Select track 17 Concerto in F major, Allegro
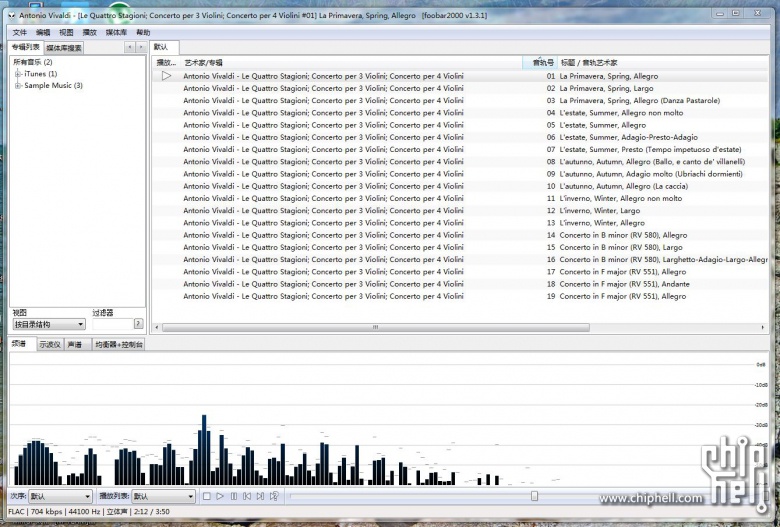The height and width of the screenshot is (527, 780). point(461,272)
